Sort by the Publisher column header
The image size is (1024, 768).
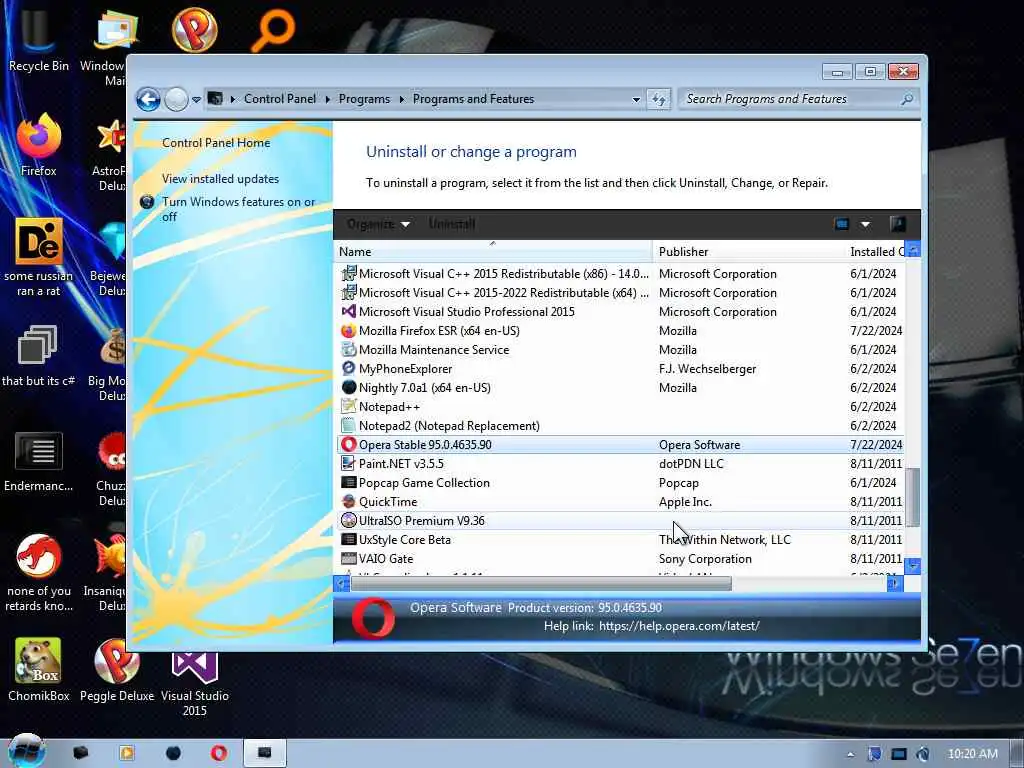[748, 251]
